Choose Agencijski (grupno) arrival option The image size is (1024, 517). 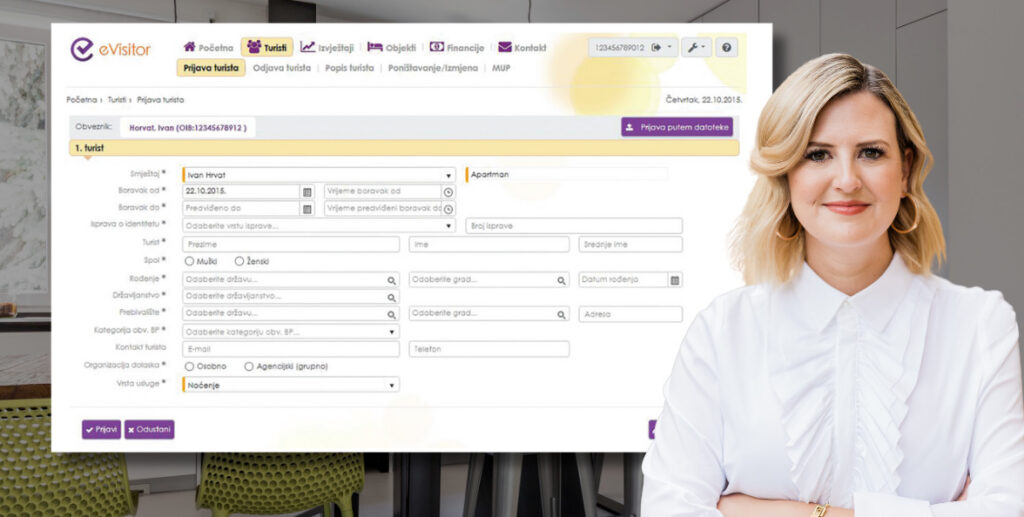tap(249, 366)
